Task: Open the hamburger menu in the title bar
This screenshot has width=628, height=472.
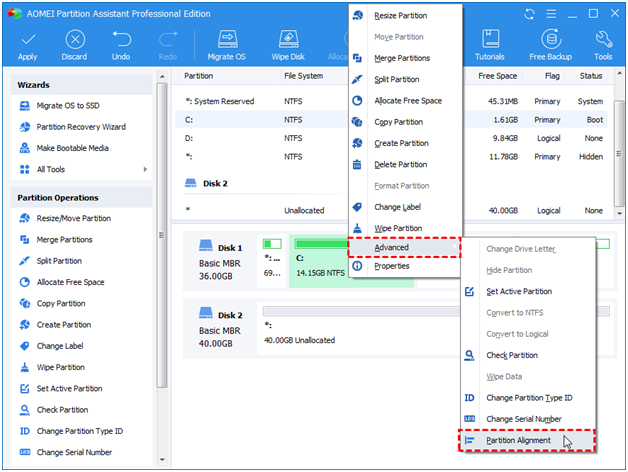Action: 551,14
